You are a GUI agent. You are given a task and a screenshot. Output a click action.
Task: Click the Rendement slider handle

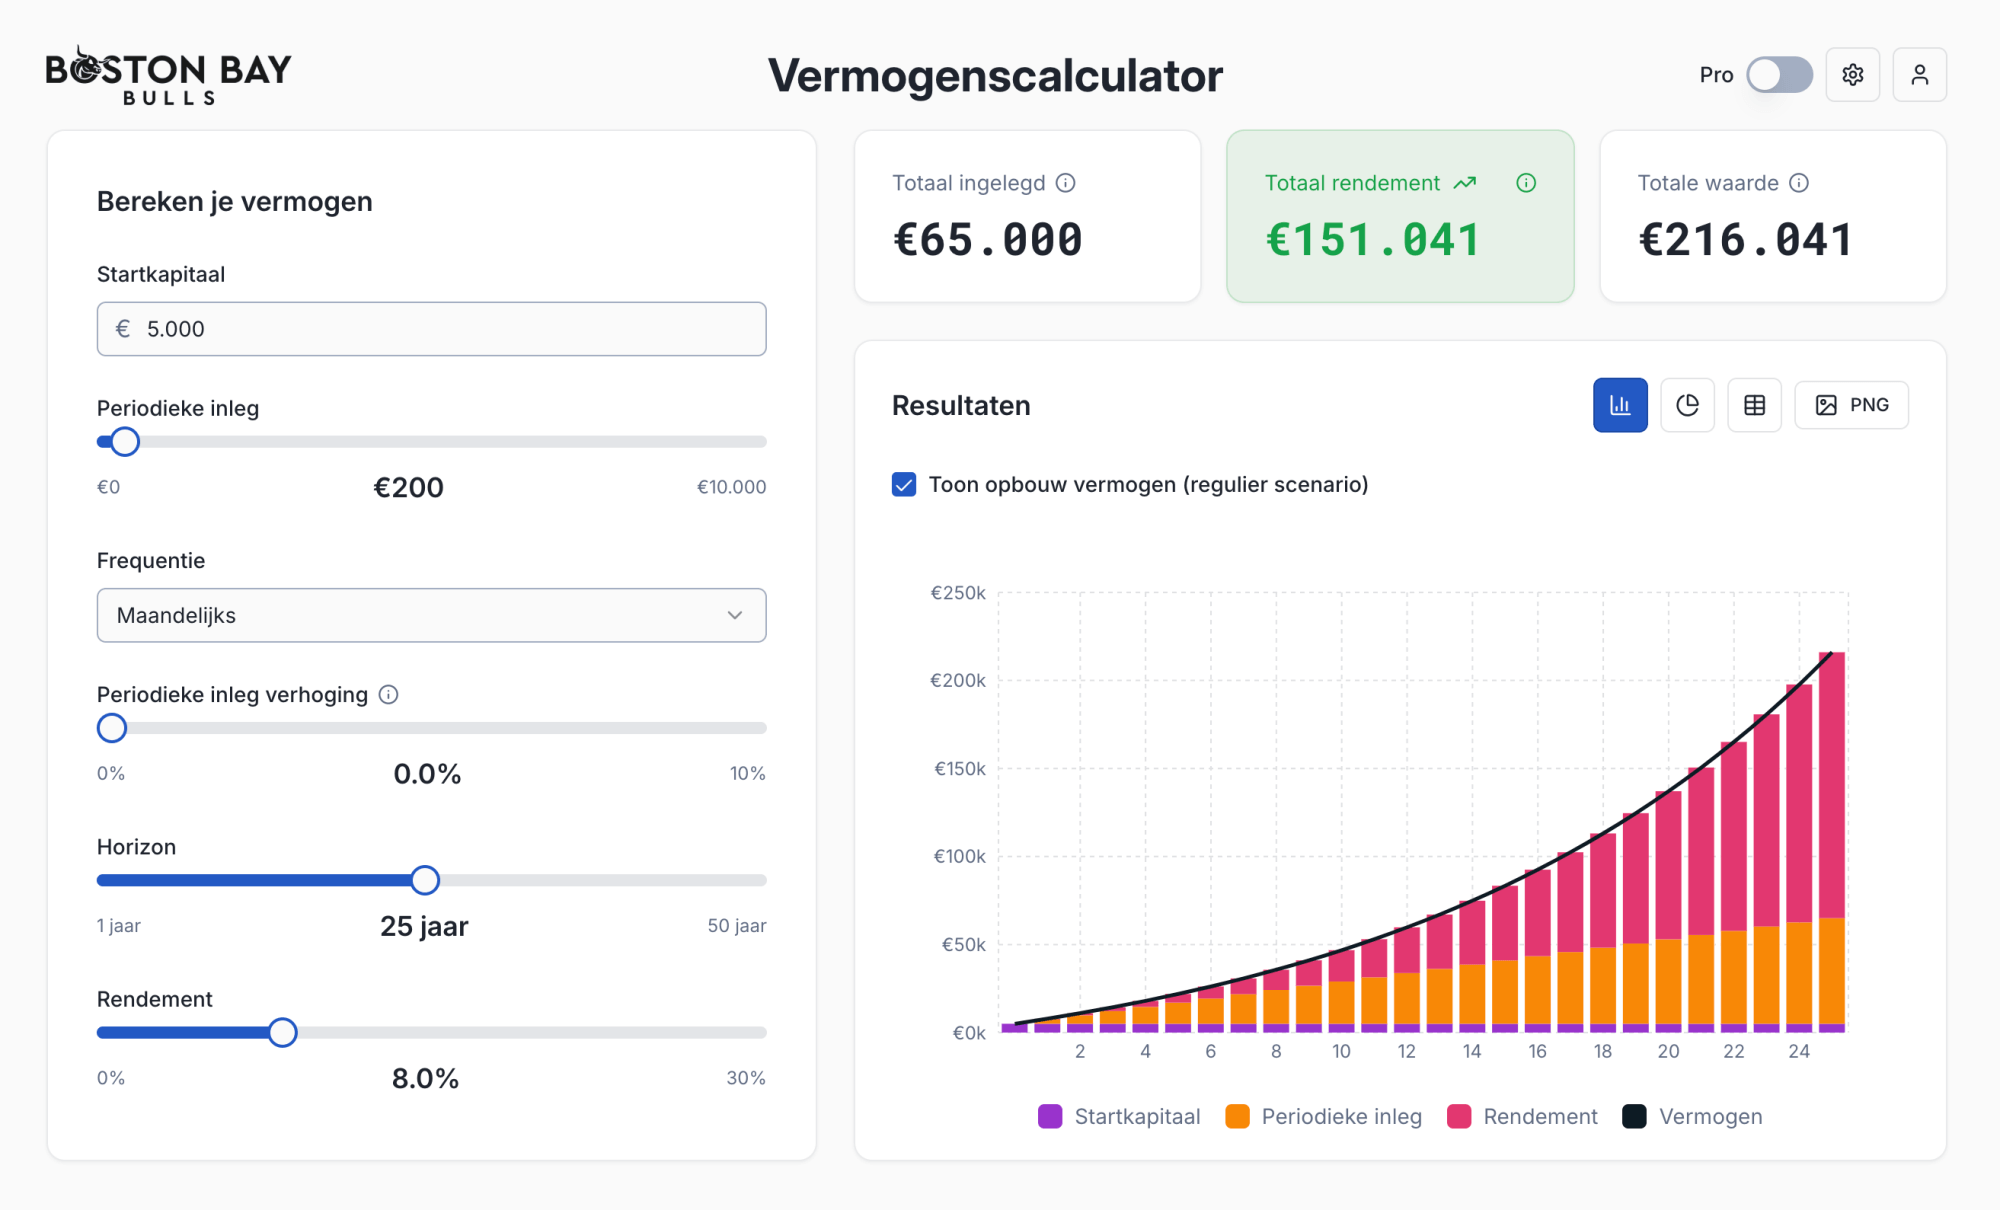(283, 1032)
